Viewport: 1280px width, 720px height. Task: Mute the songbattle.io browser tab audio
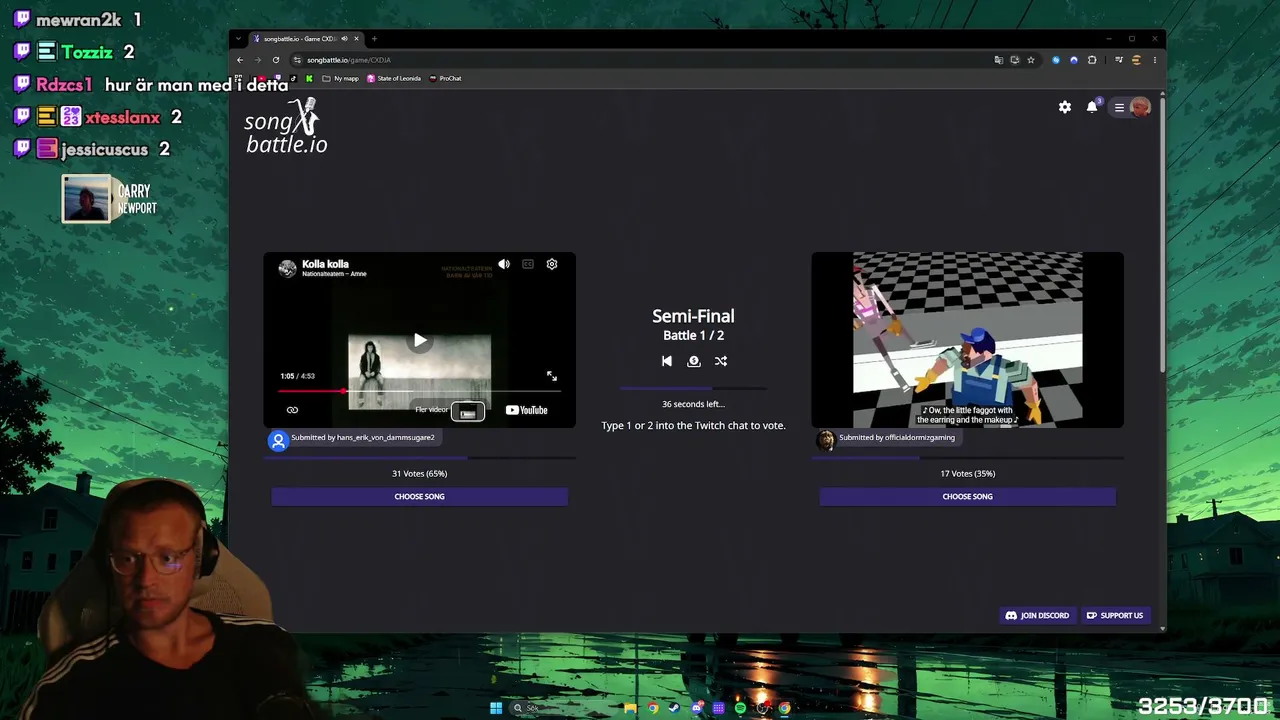344,39
